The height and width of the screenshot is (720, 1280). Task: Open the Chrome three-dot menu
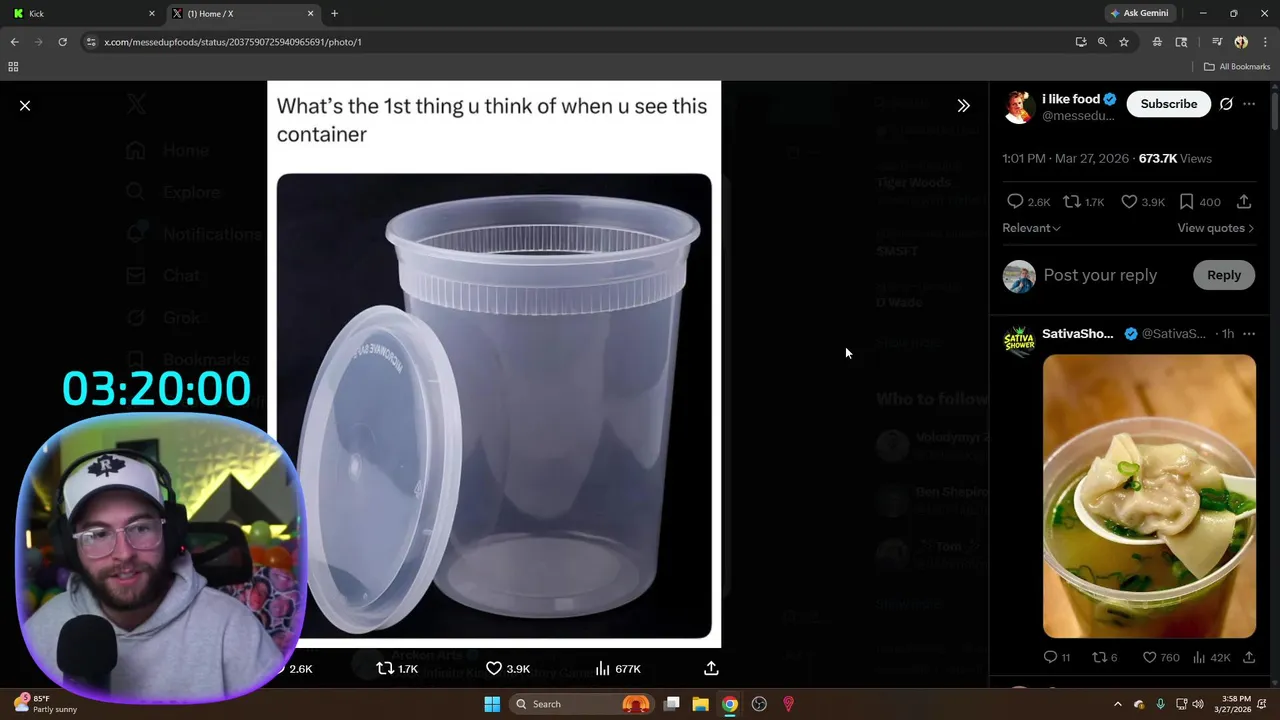[x=1263, y=42]
